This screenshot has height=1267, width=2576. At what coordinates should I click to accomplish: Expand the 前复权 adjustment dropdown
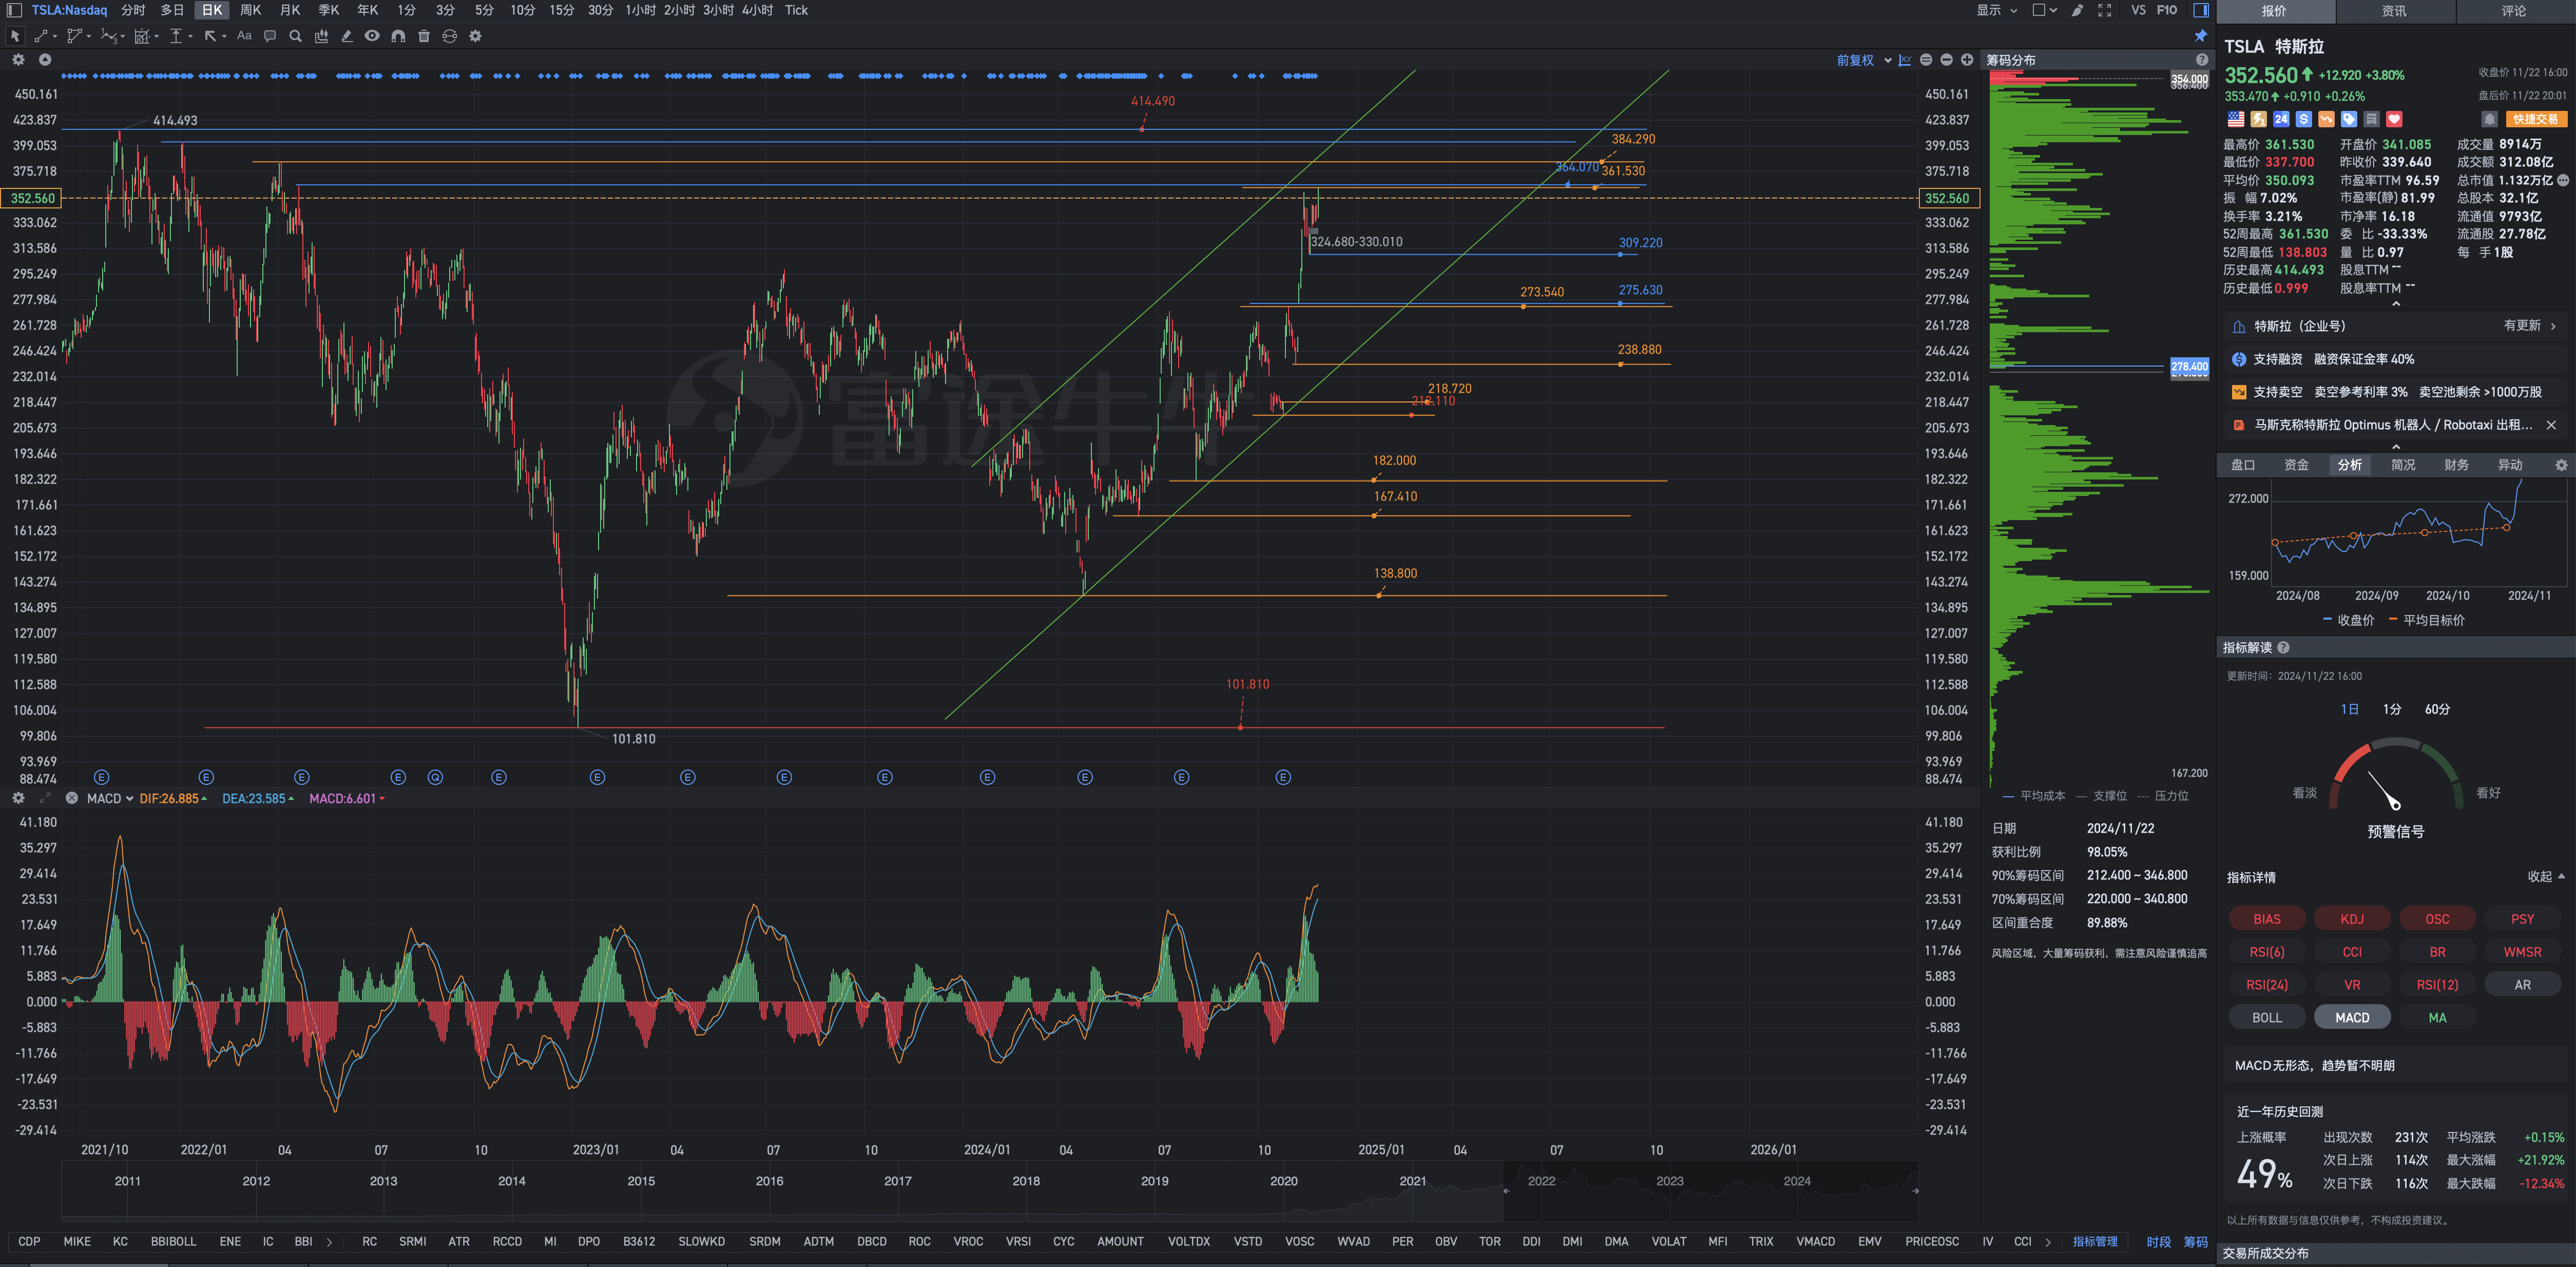[x=1888, y=60]
